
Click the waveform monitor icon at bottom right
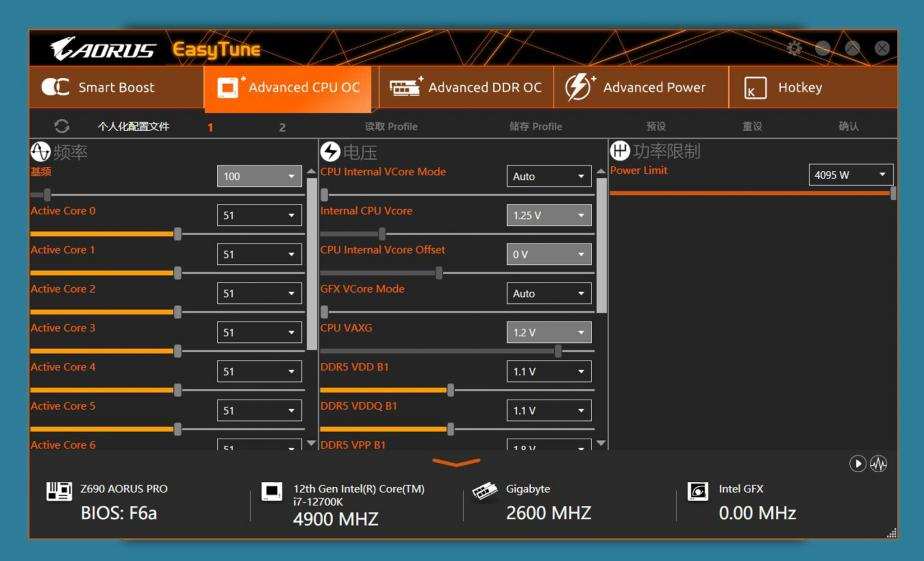[879, 464]
